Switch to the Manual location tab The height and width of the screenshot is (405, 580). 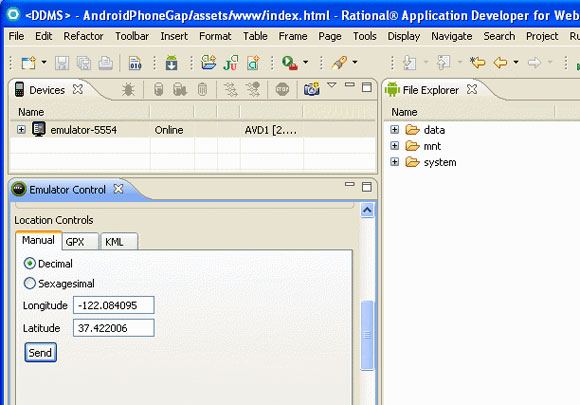[x=38, y=240]
